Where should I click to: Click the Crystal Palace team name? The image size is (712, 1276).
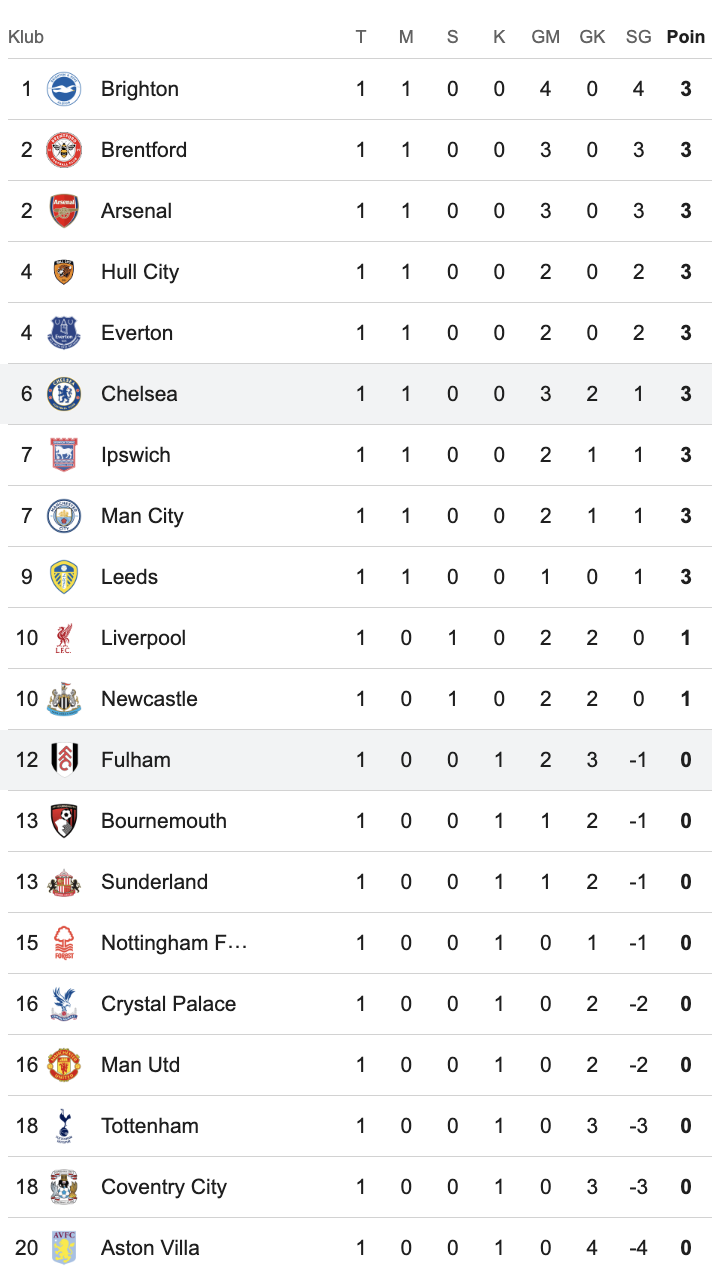(169, 1004)
